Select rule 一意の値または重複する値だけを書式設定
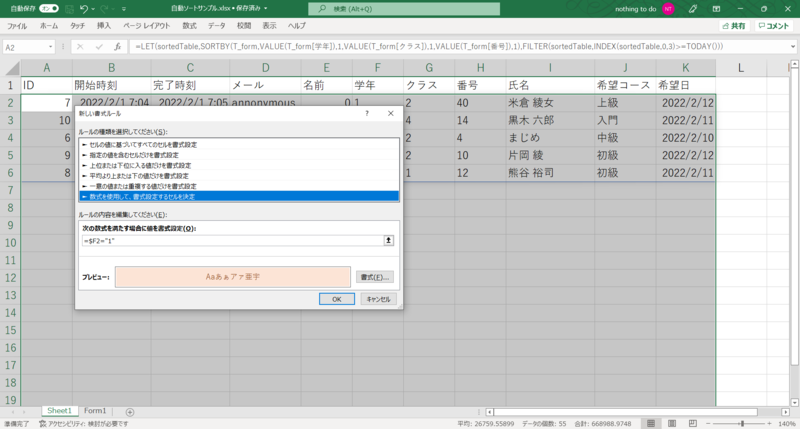 coord(239,186)
